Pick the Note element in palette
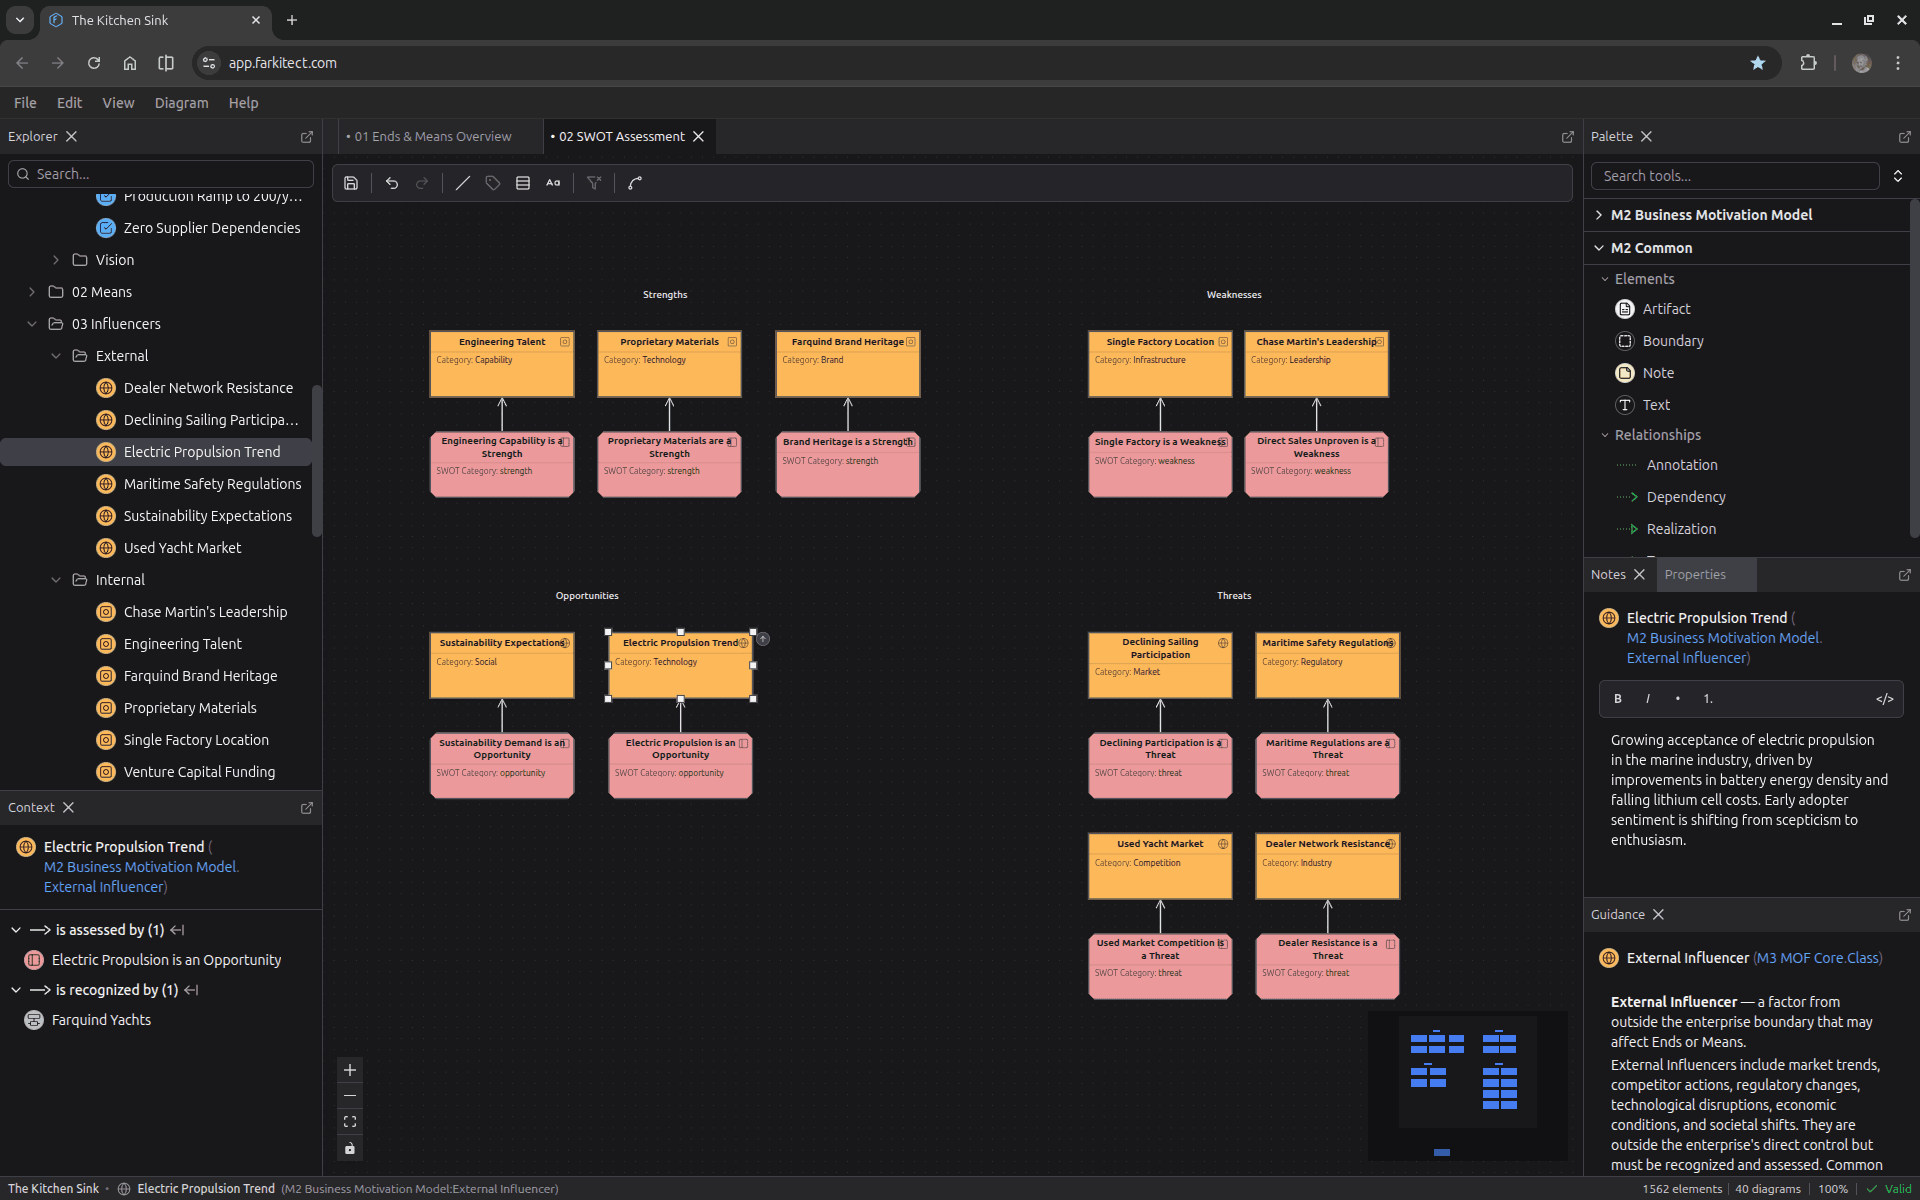The width and height of the screenshot is (1920, 1200). click(x=1644, y=373)
